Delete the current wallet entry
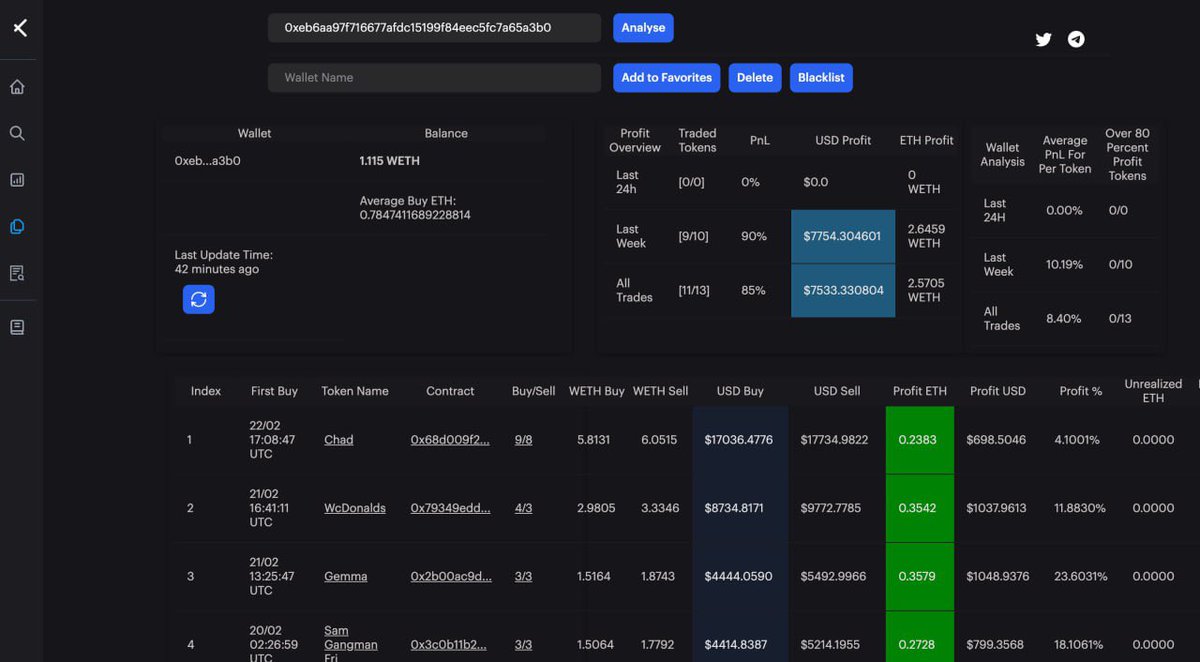The width and height of the screenshot is (1200, 662). tap(755, 77)
